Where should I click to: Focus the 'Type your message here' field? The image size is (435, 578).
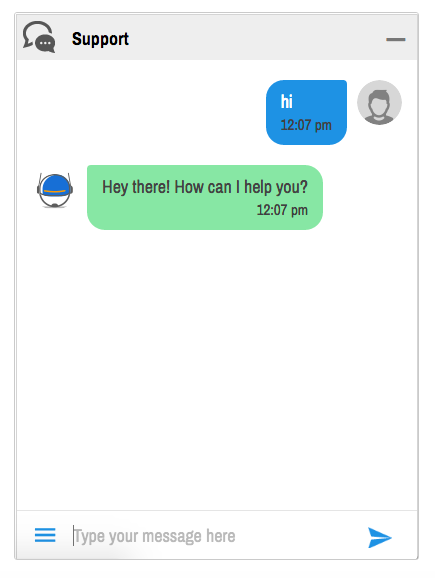(x=214, y=536)
